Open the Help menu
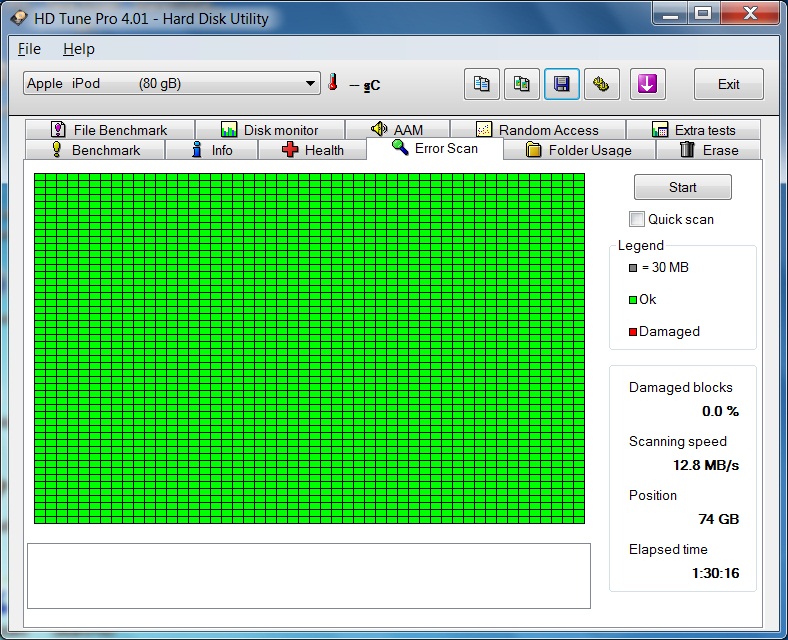 coord(78,49)
